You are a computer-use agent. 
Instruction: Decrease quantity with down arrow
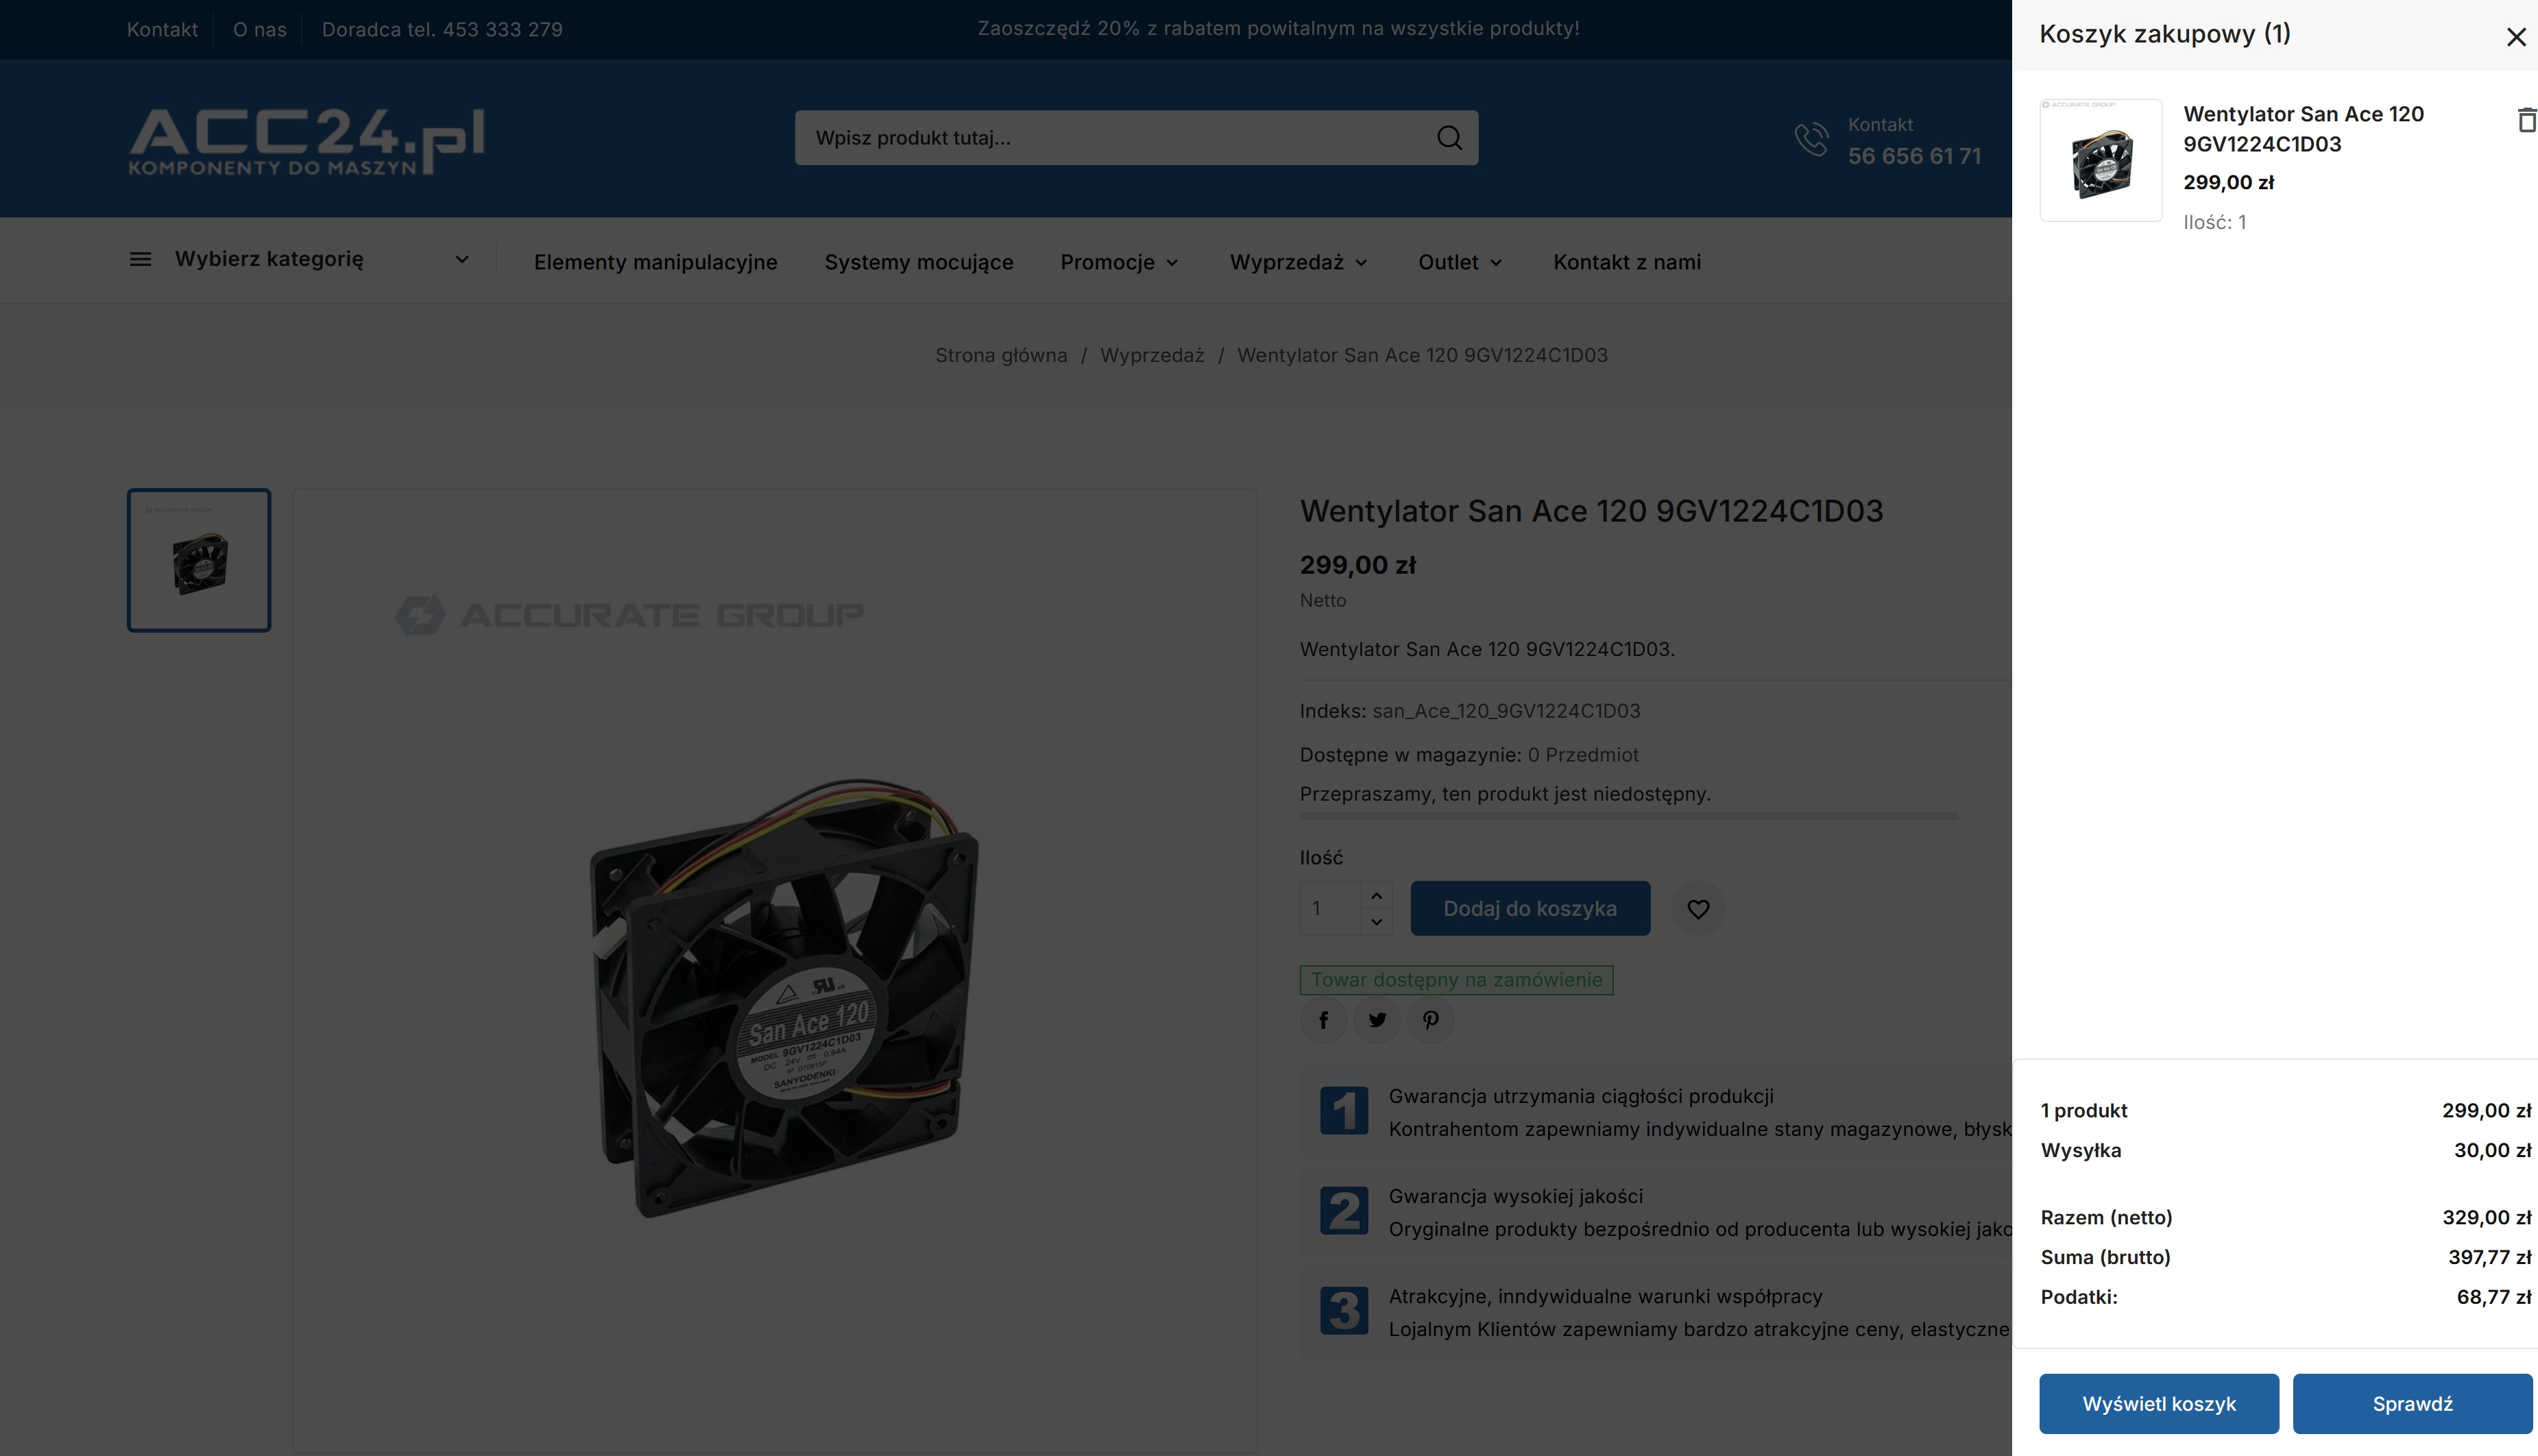(x=1377, y=922)
